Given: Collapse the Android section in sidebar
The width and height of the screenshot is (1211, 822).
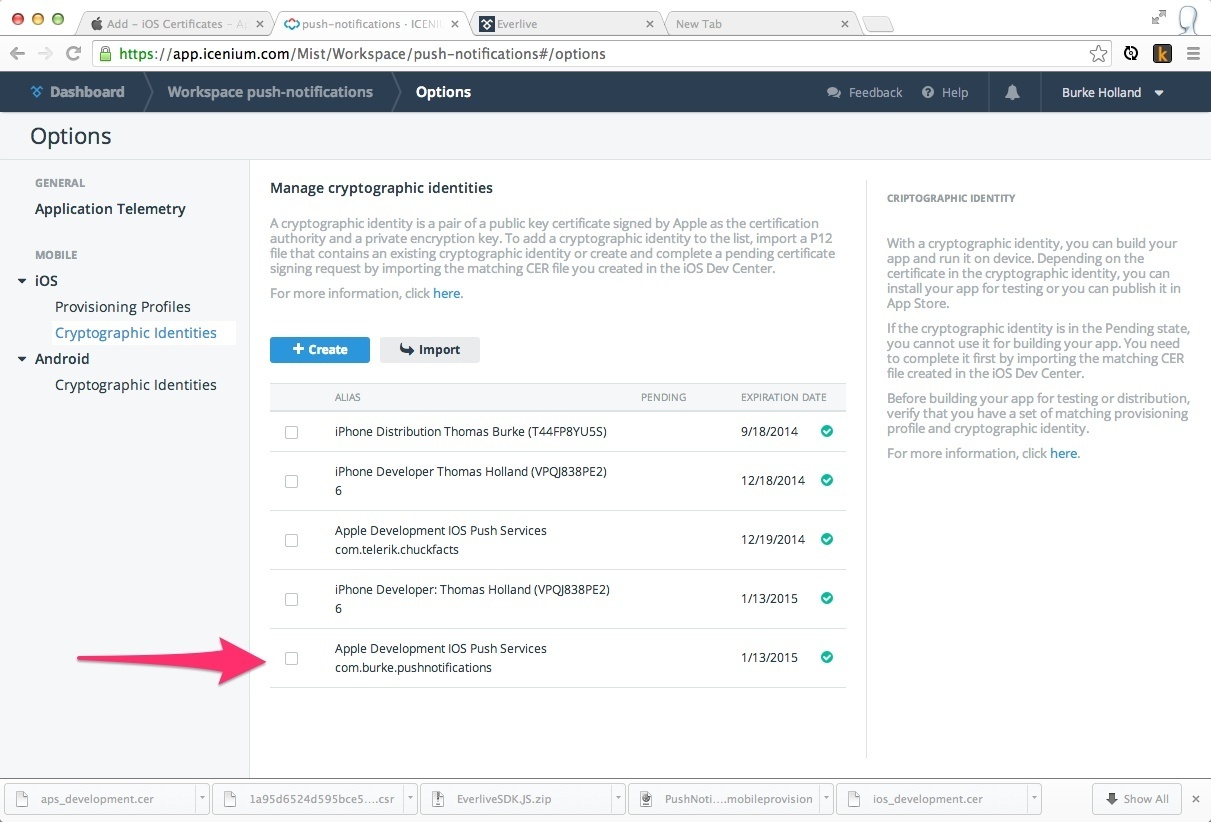Looking at the screenshot, I should pos(22,359).
